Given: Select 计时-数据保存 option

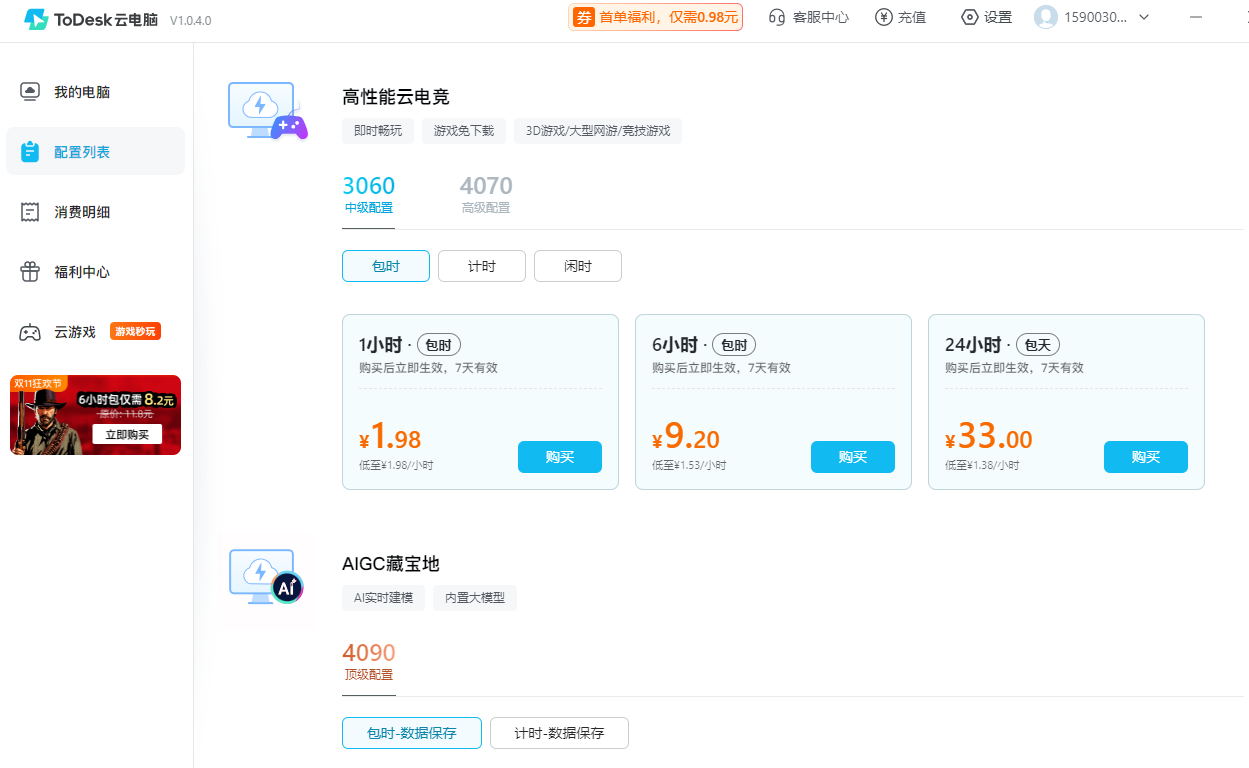Looking at the screenshot, I should click(x=559, y=733).
